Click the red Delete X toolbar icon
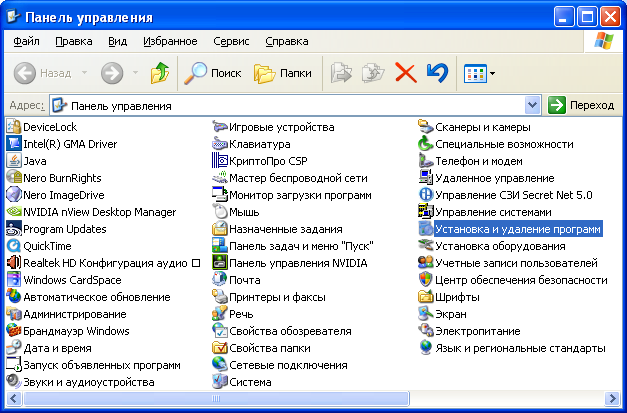The image size is (627, 413). coord(405,73)
